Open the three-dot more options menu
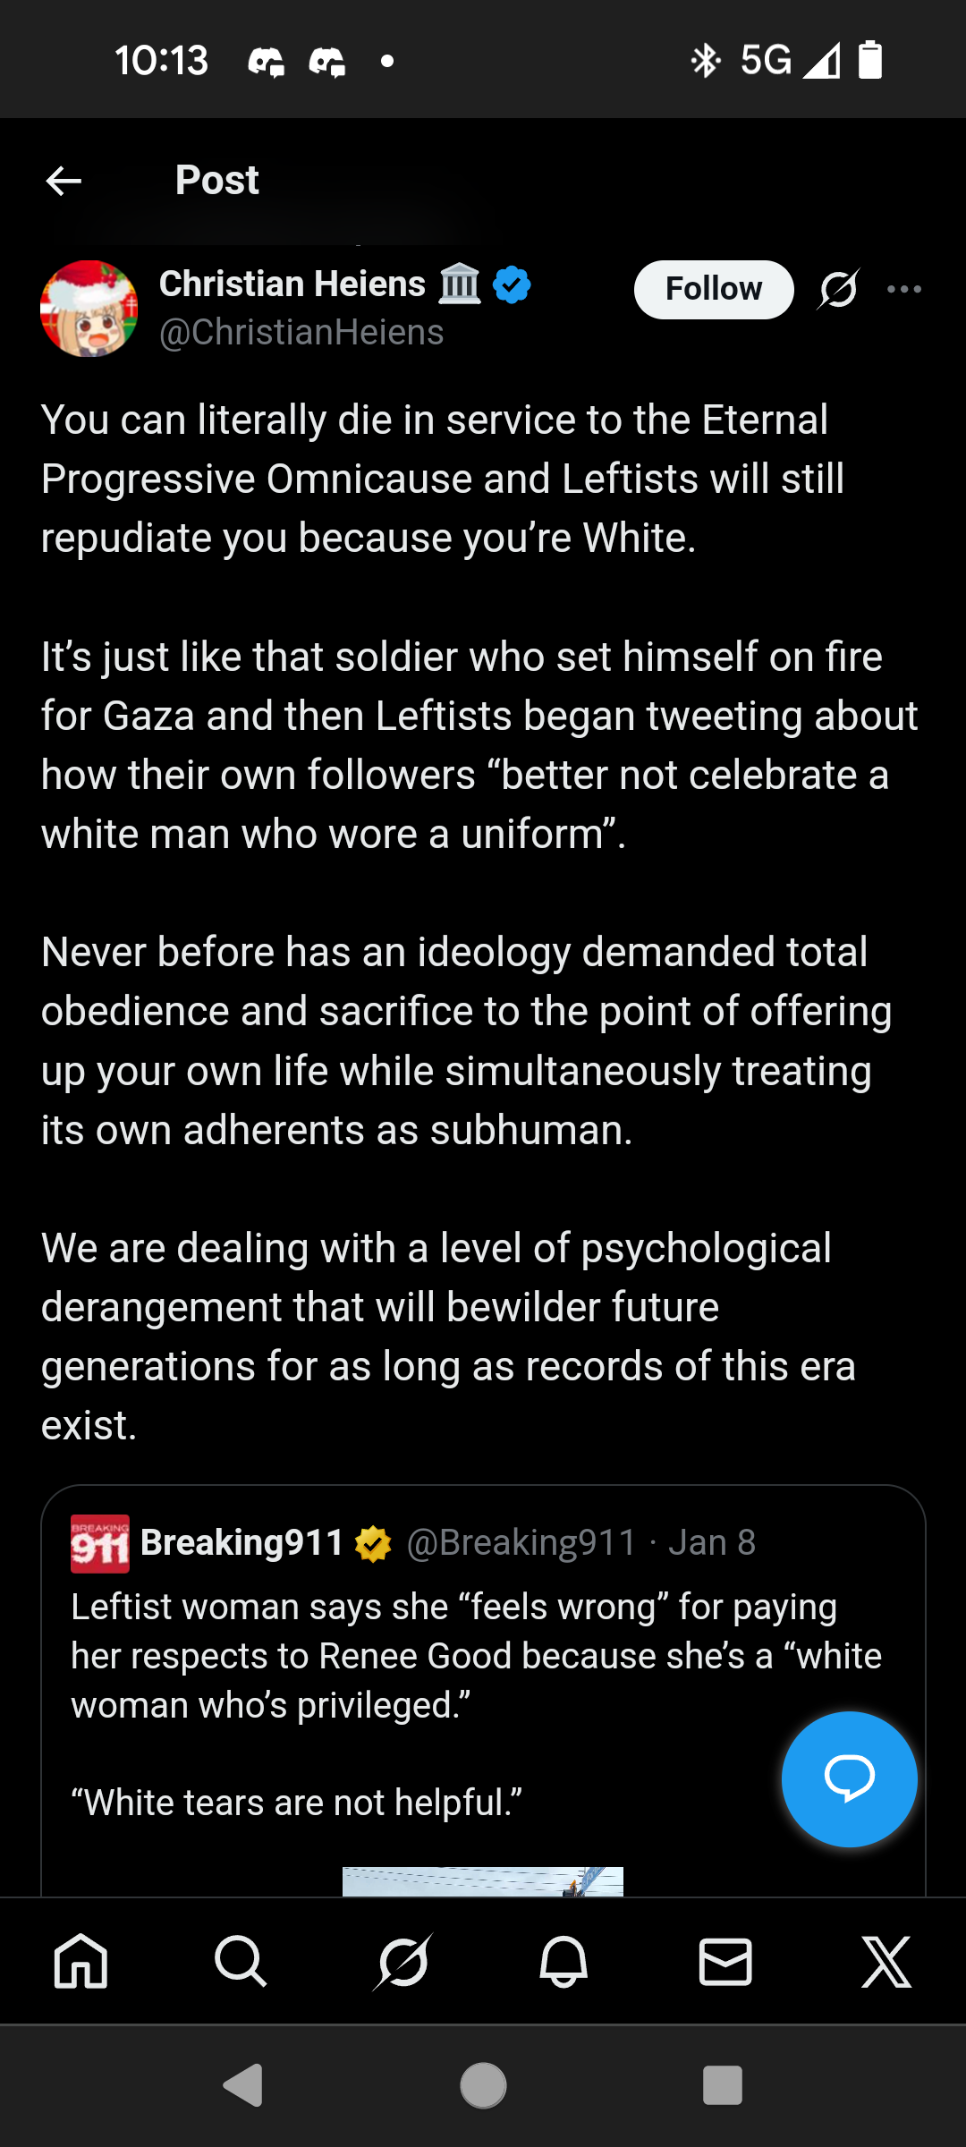 (904, 289)
